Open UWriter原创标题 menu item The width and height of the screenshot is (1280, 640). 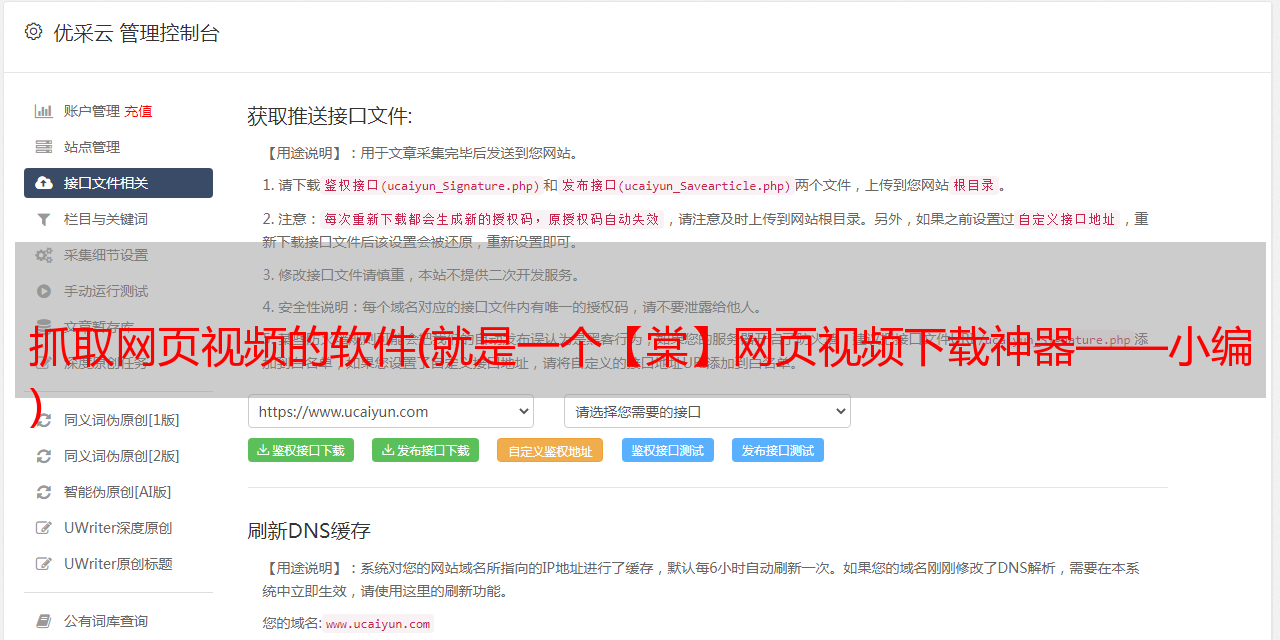(x=118, y=564)
